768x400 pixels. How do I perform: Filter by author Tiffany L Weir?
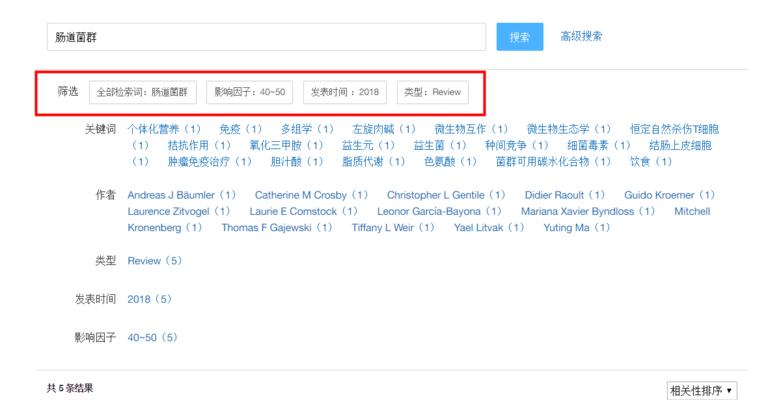393,227
